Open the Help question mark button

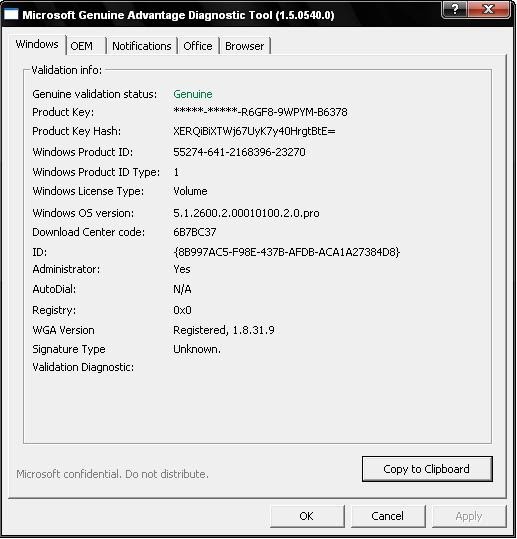(x=454, y=9)
